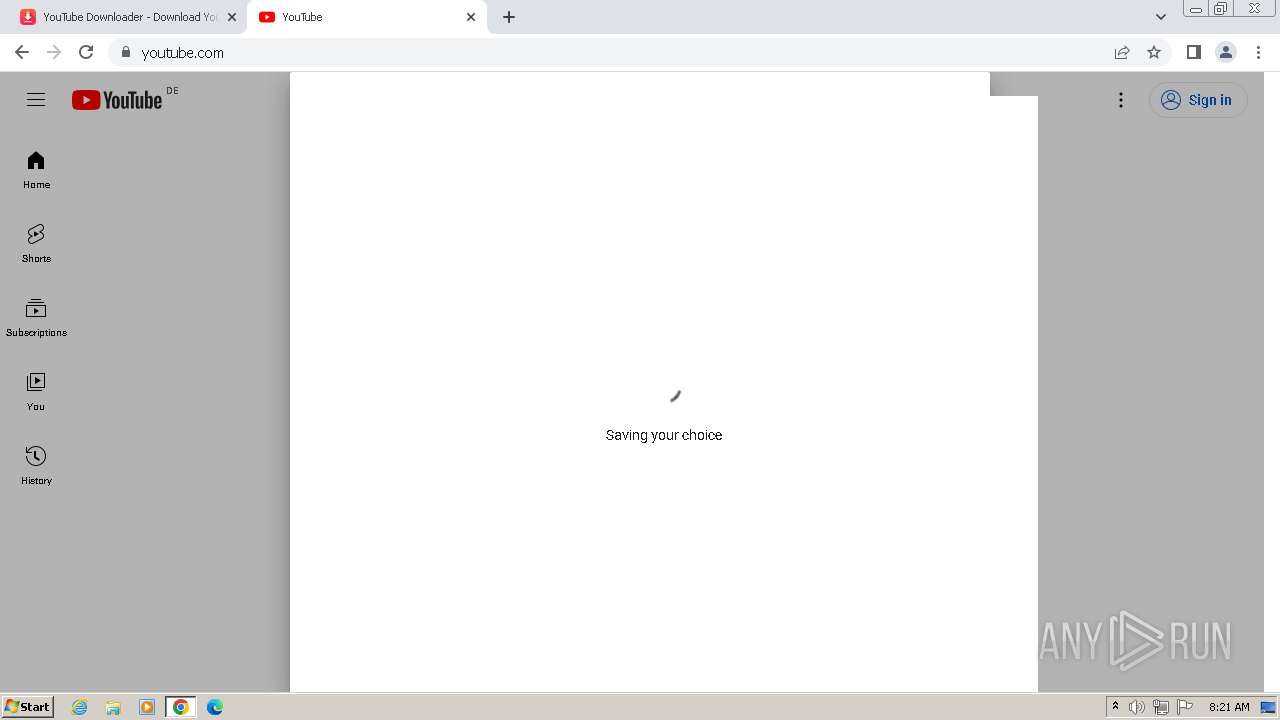Go forward in browser history
This screenshot has height=720, width=1280.
click(x=54, y=52)
